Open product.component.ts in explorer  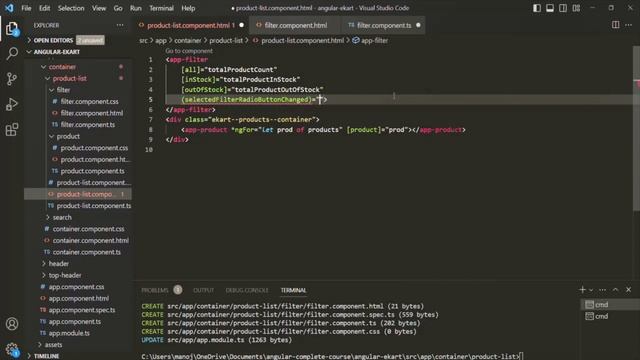pyautogui.click(x=92, y=171)
